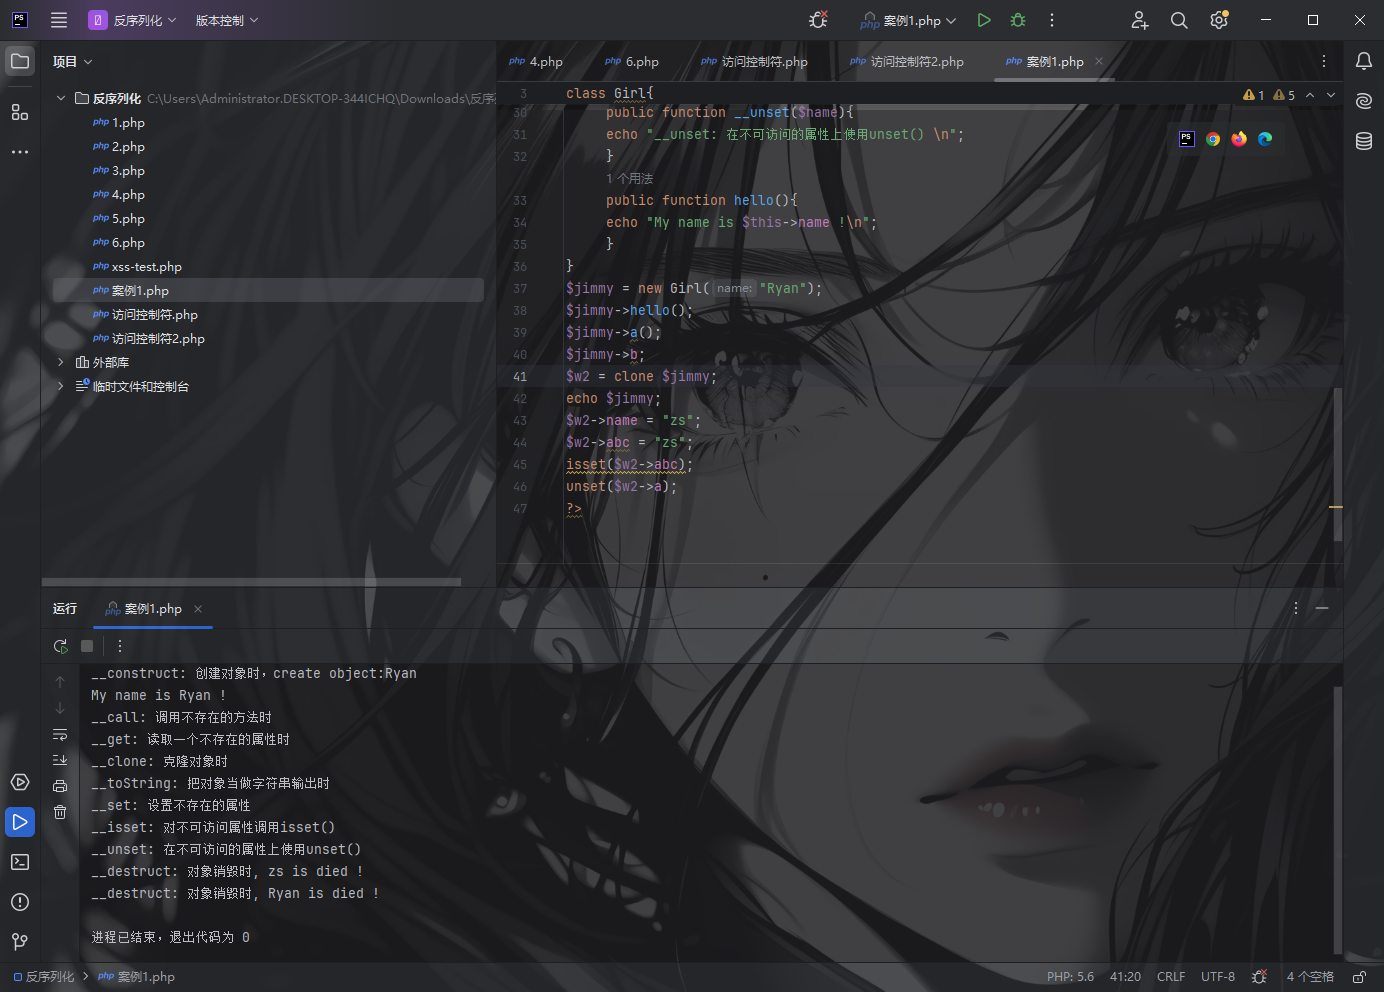This screenshot has height=992, width=1384.
Task: Open the Terminal tool window
Action: click(20, 862)
